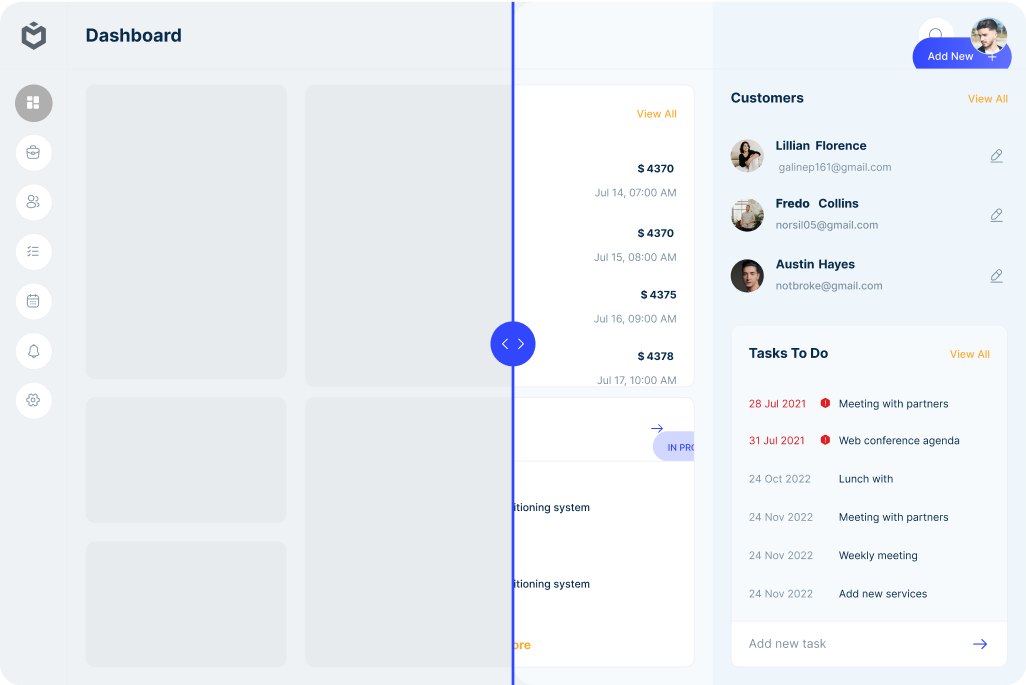Click View All in Tasks To Do
This screenshot has width=1026, height=685.
pos(969,354)
